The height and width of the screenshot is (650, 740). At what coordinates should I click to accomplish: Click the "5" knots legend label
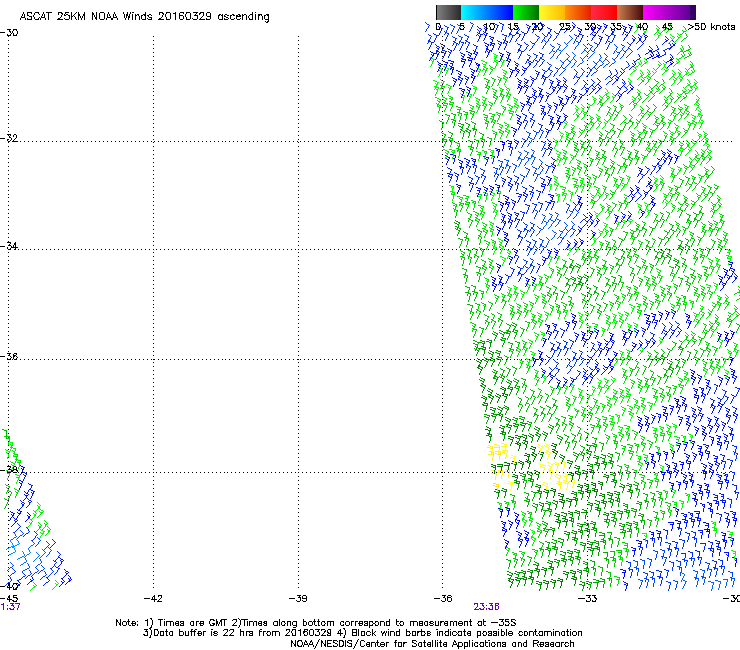(462, 27)
